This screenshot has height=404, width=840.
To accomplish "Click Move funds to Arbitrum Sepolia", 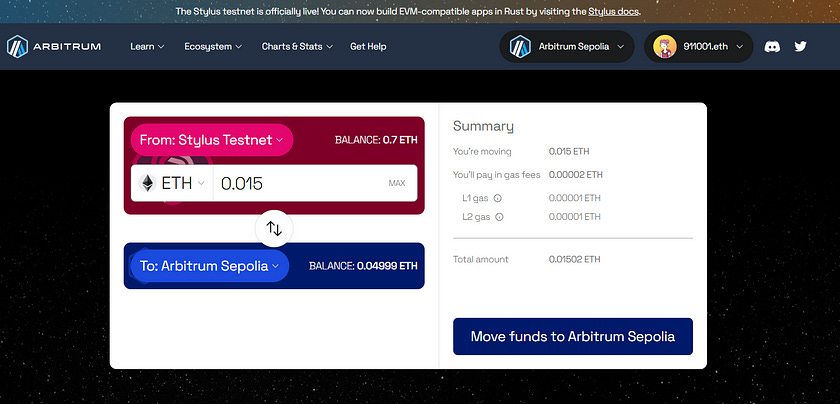I will pos(573,336).
